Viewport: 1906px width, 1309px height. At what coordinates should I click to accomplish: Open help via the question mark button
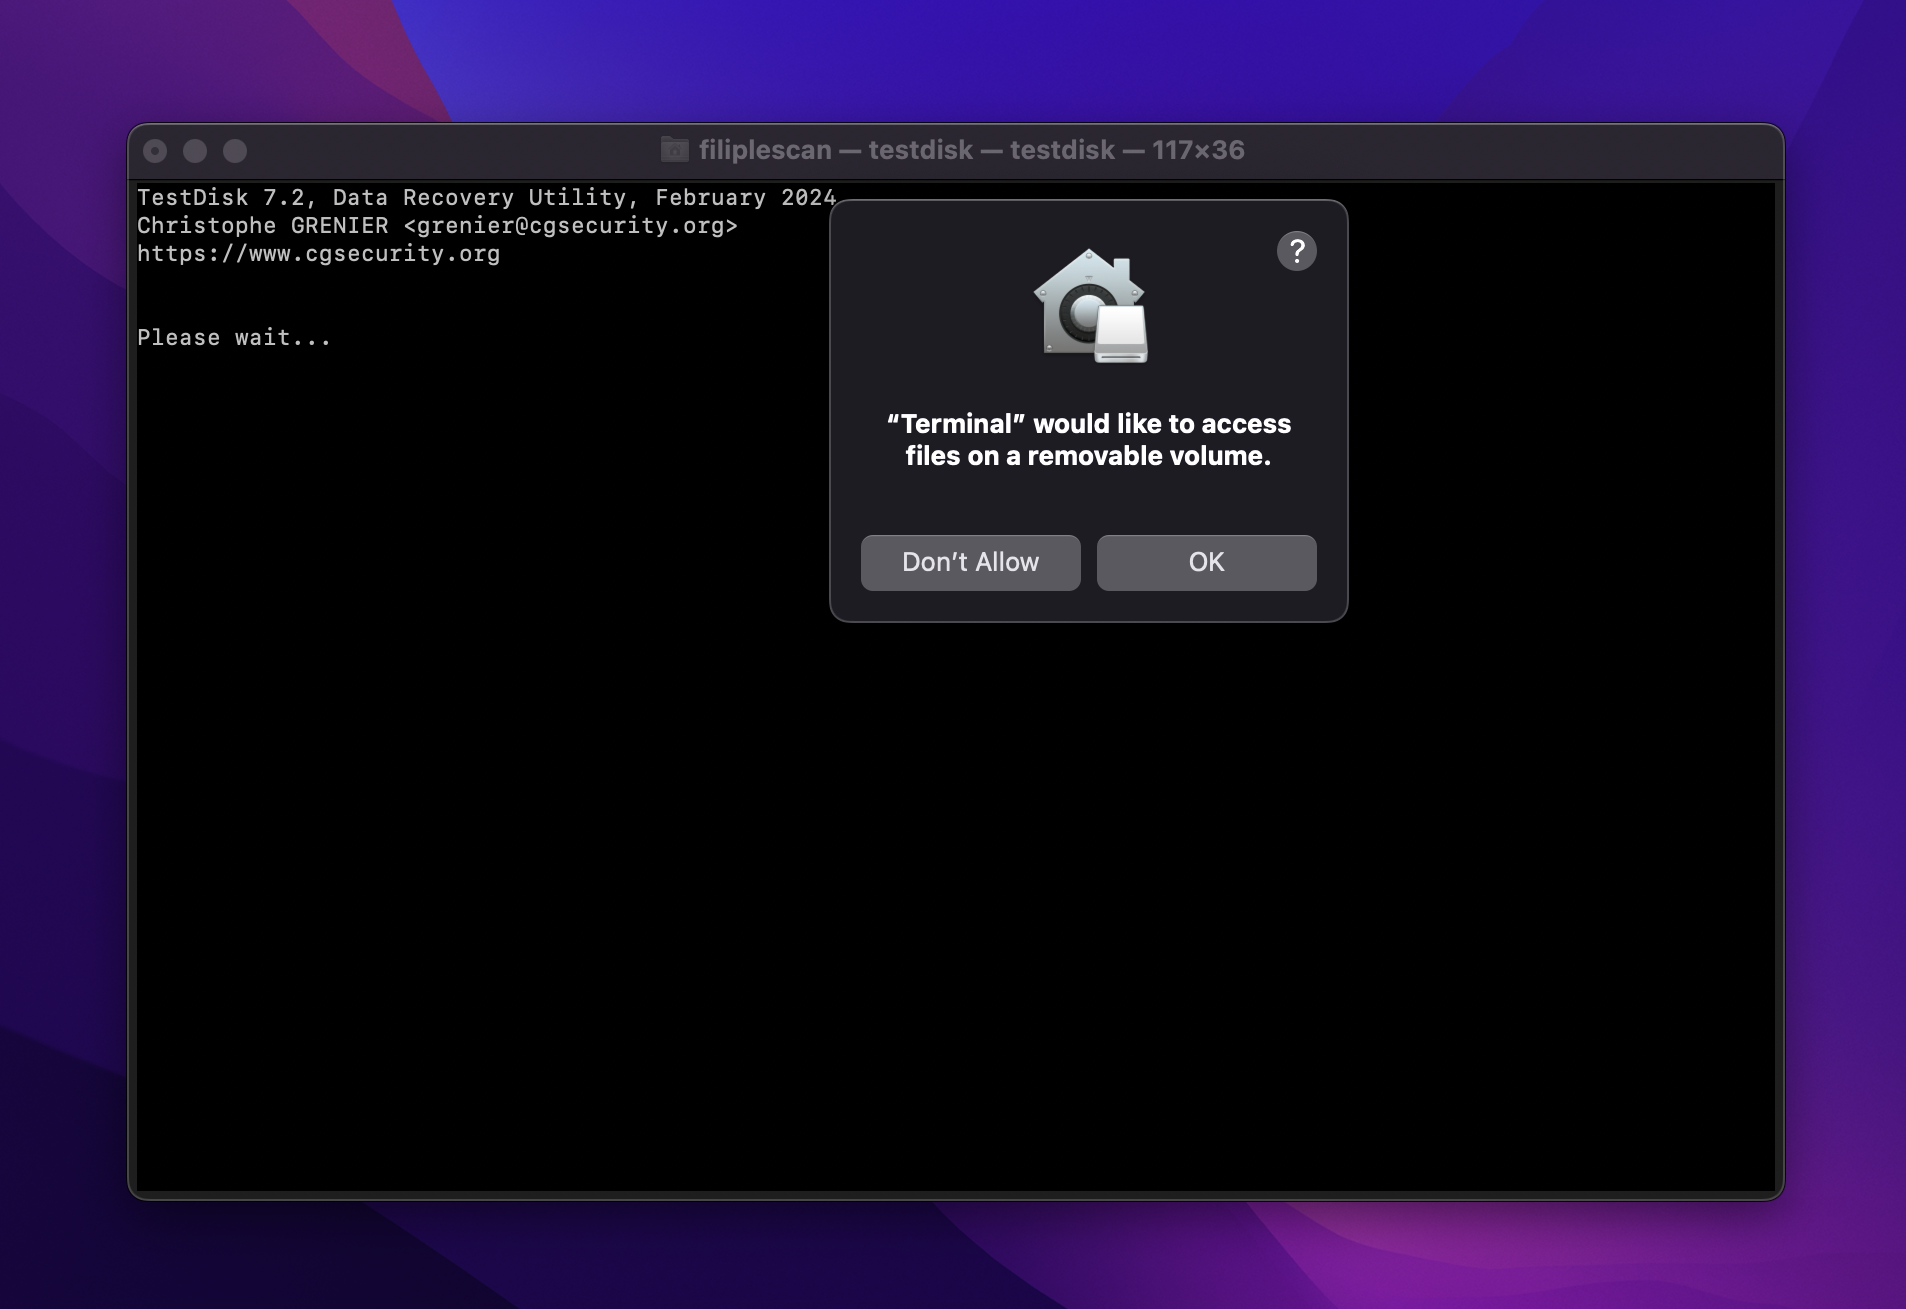(1296, 251)
